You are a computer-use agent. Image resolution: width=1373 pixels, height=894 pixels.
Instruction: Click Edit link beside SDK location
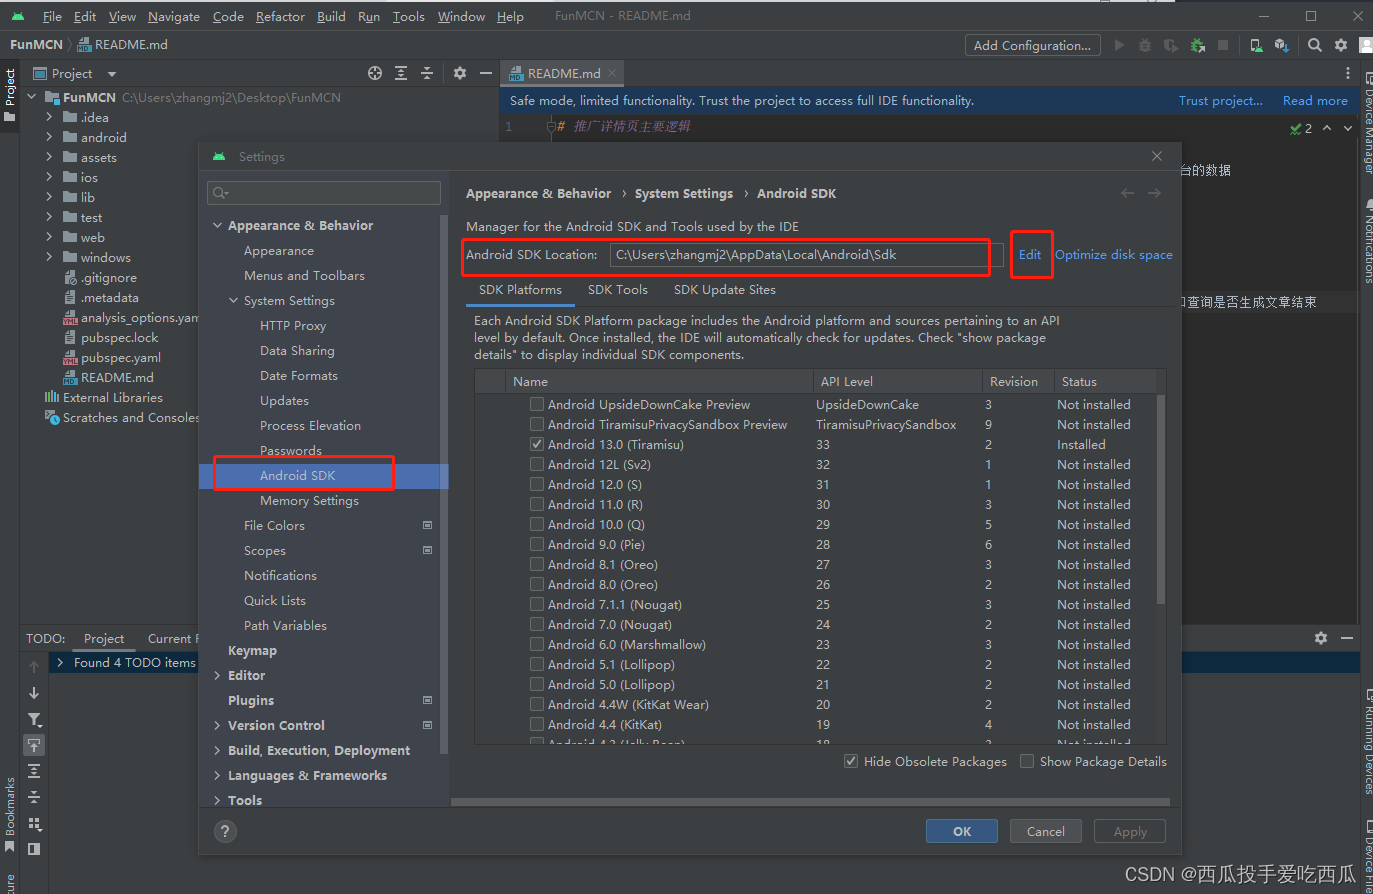[1030, 254]
